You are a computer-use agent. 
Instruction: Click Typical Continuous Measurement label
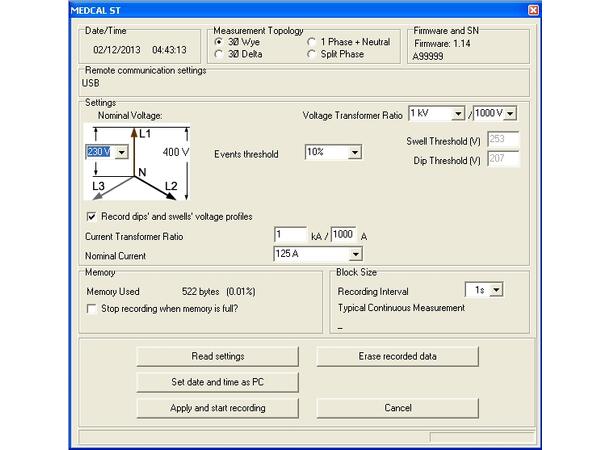[401, 308]
